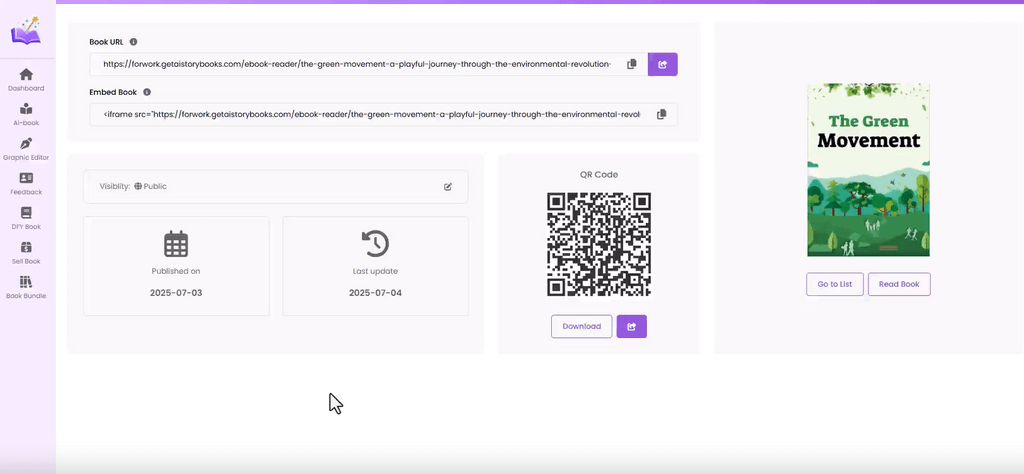Click the AI storybooks logo icon
Image resolution: width=1024 pixels, height=474 pixels.
coord(26,31)
